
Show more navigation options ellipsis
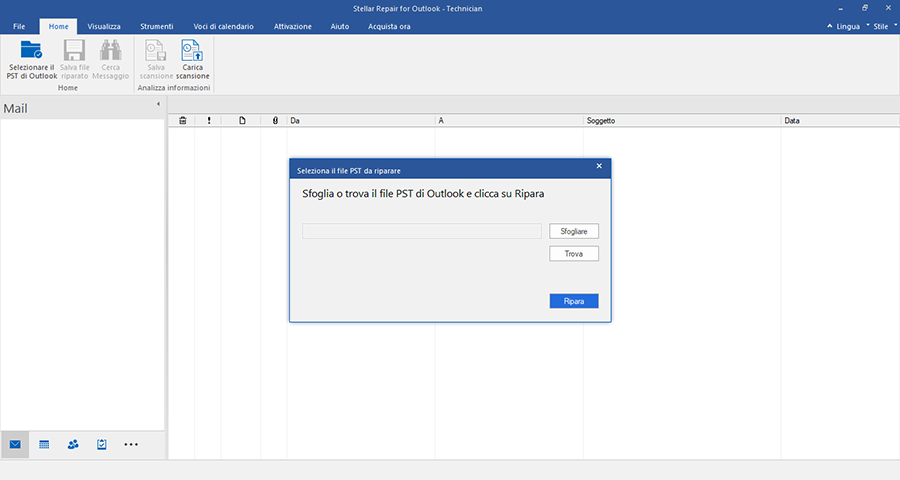(x=131, y=444)
